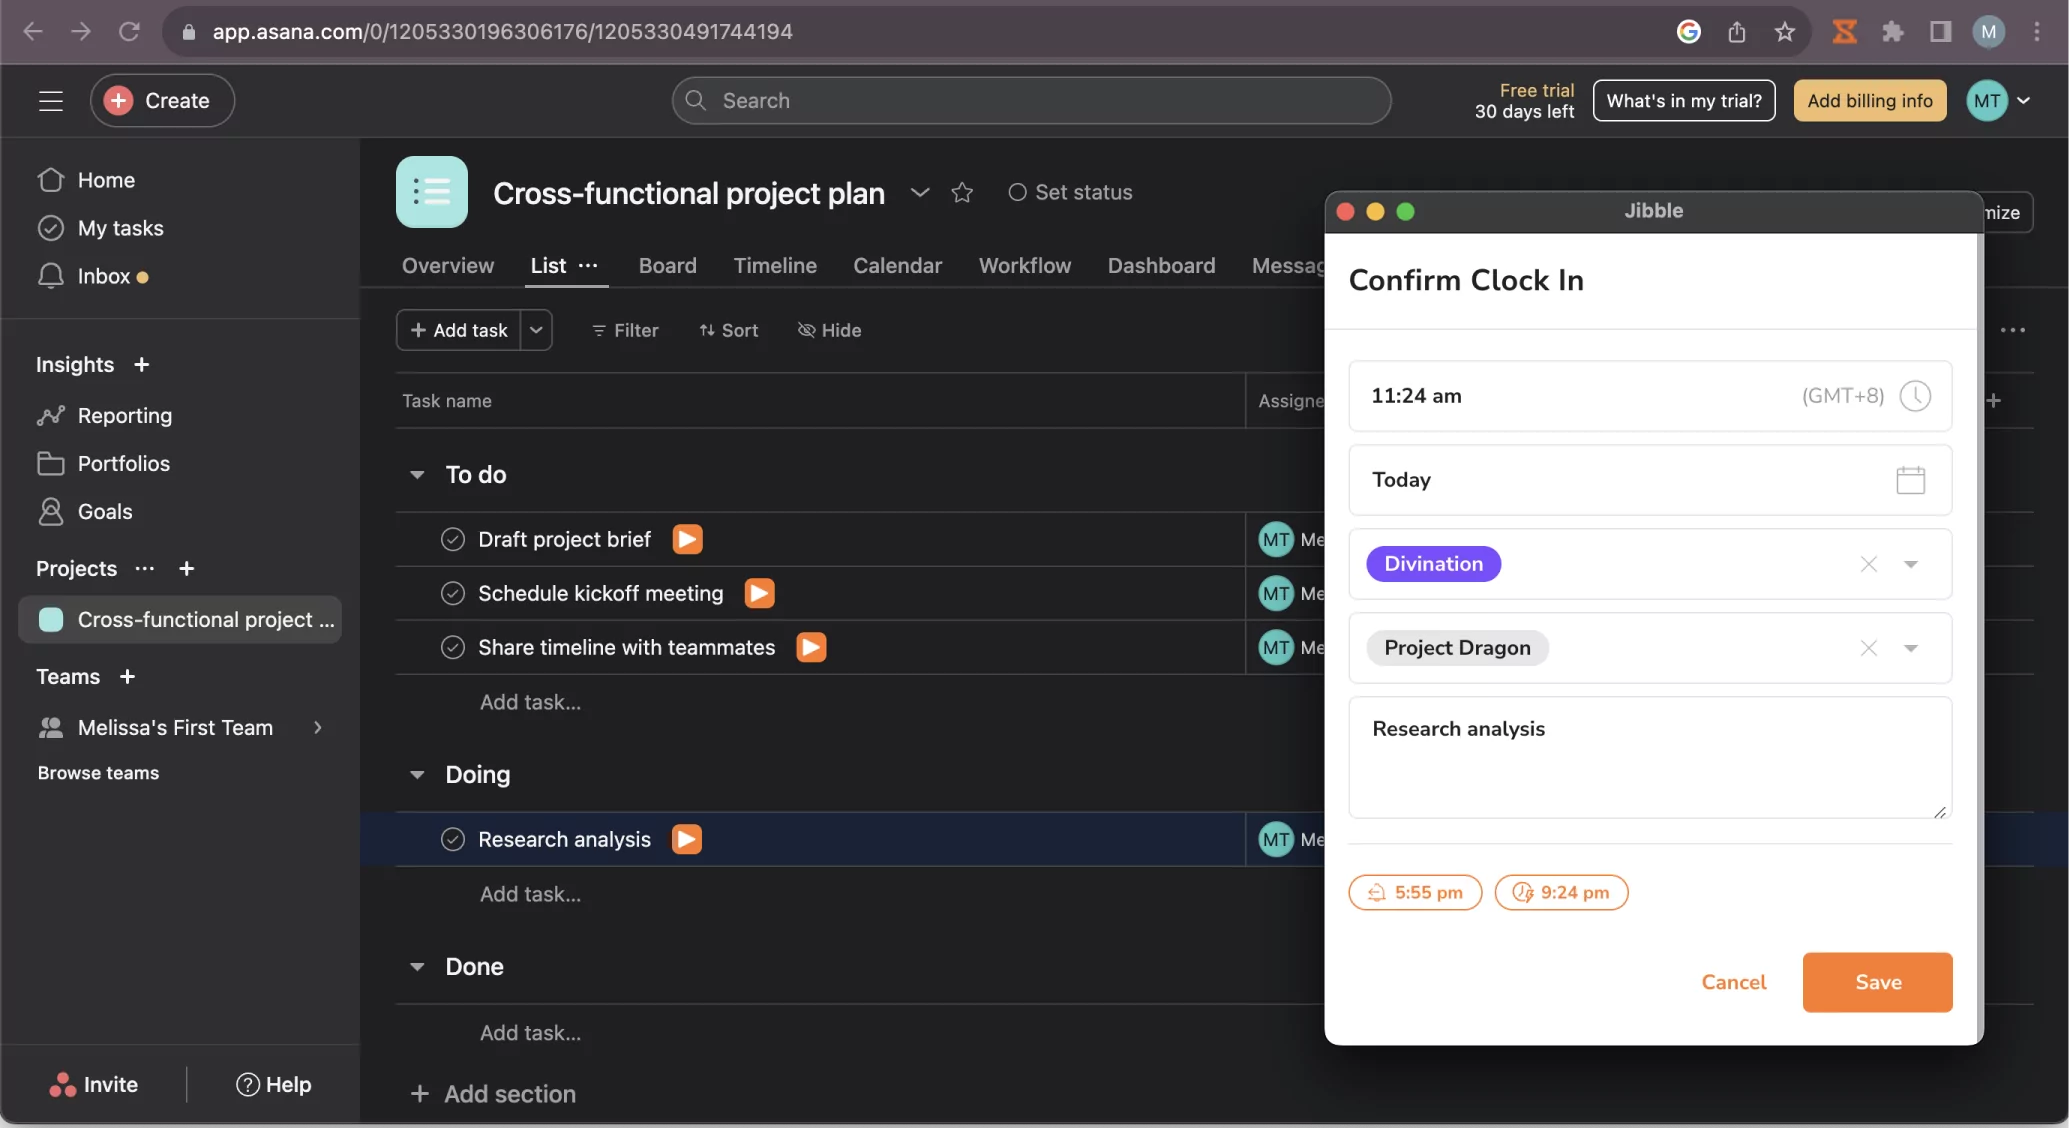2069x1128 pixels.
Task: Open Hide fields option in toolbar
Action: pyautogui.click(x=829, y=330)
